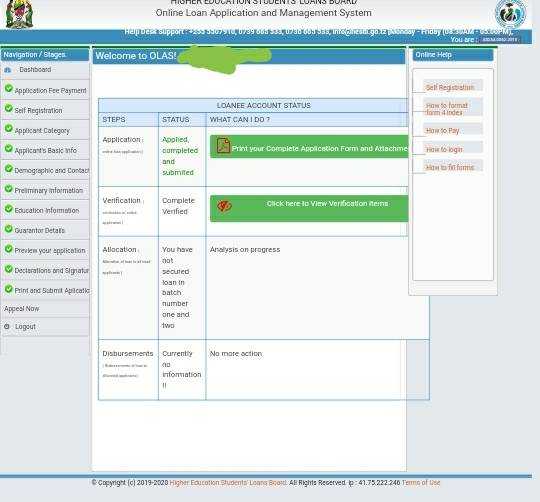Open Declarations and Signature stage

[x=52, y=271]
